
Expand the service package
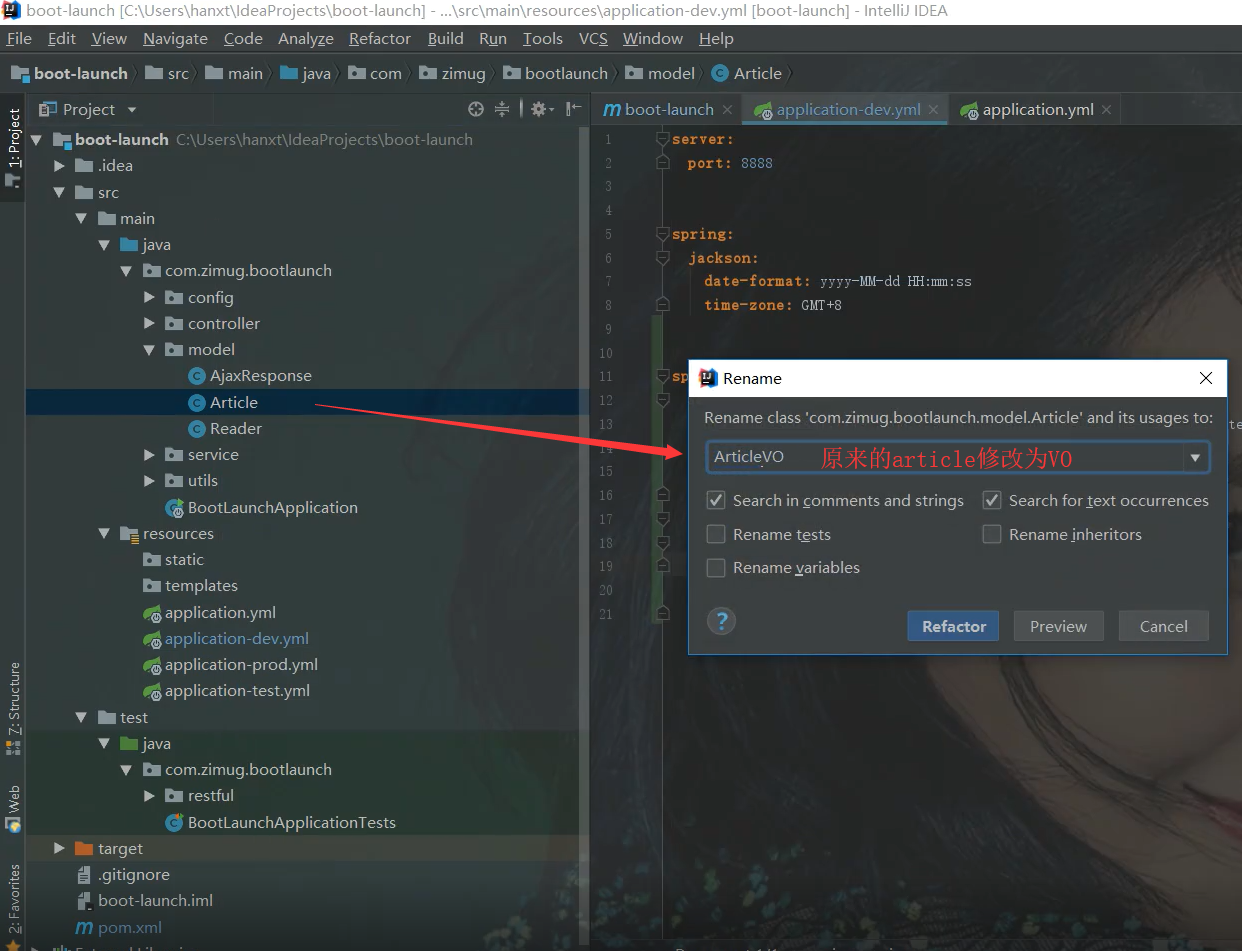(149, 455)
